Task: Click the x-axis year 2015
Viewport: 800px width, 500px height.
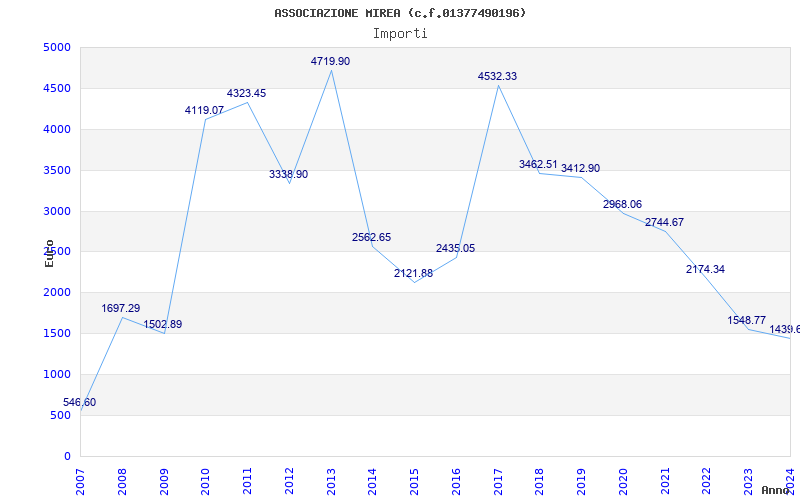Action: pos(415,482)
